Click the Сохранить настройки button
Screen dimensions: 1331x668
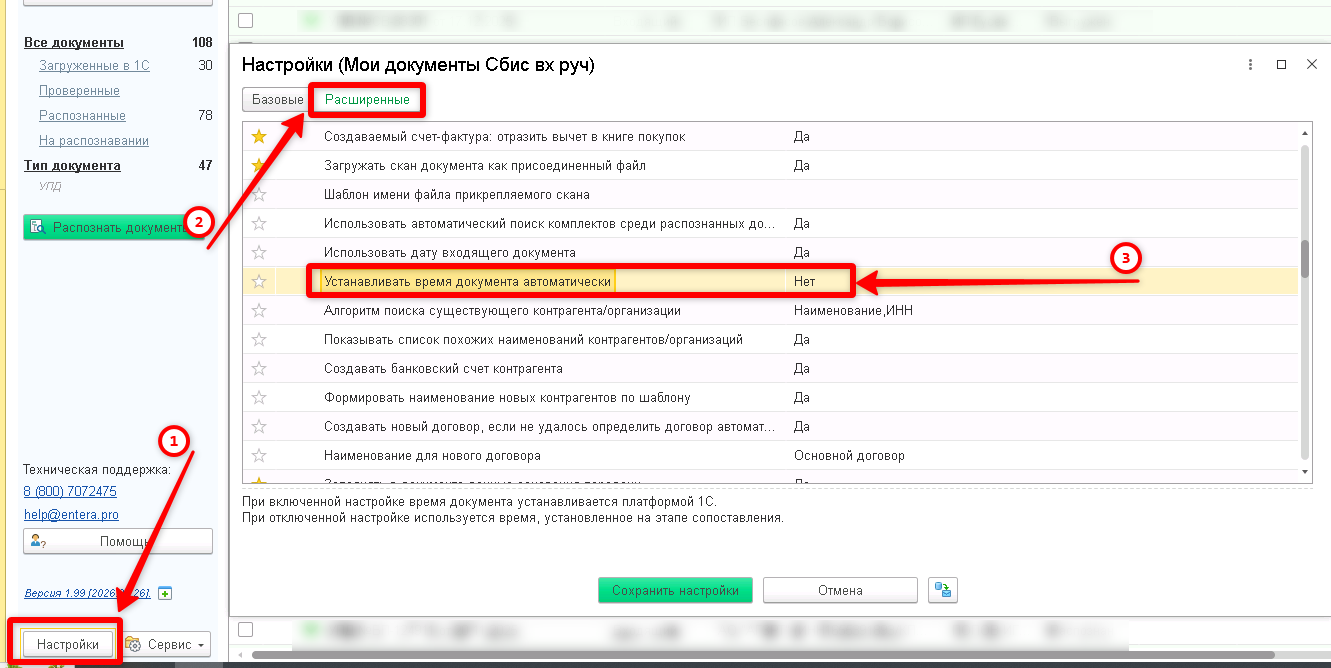coord(675,590)
